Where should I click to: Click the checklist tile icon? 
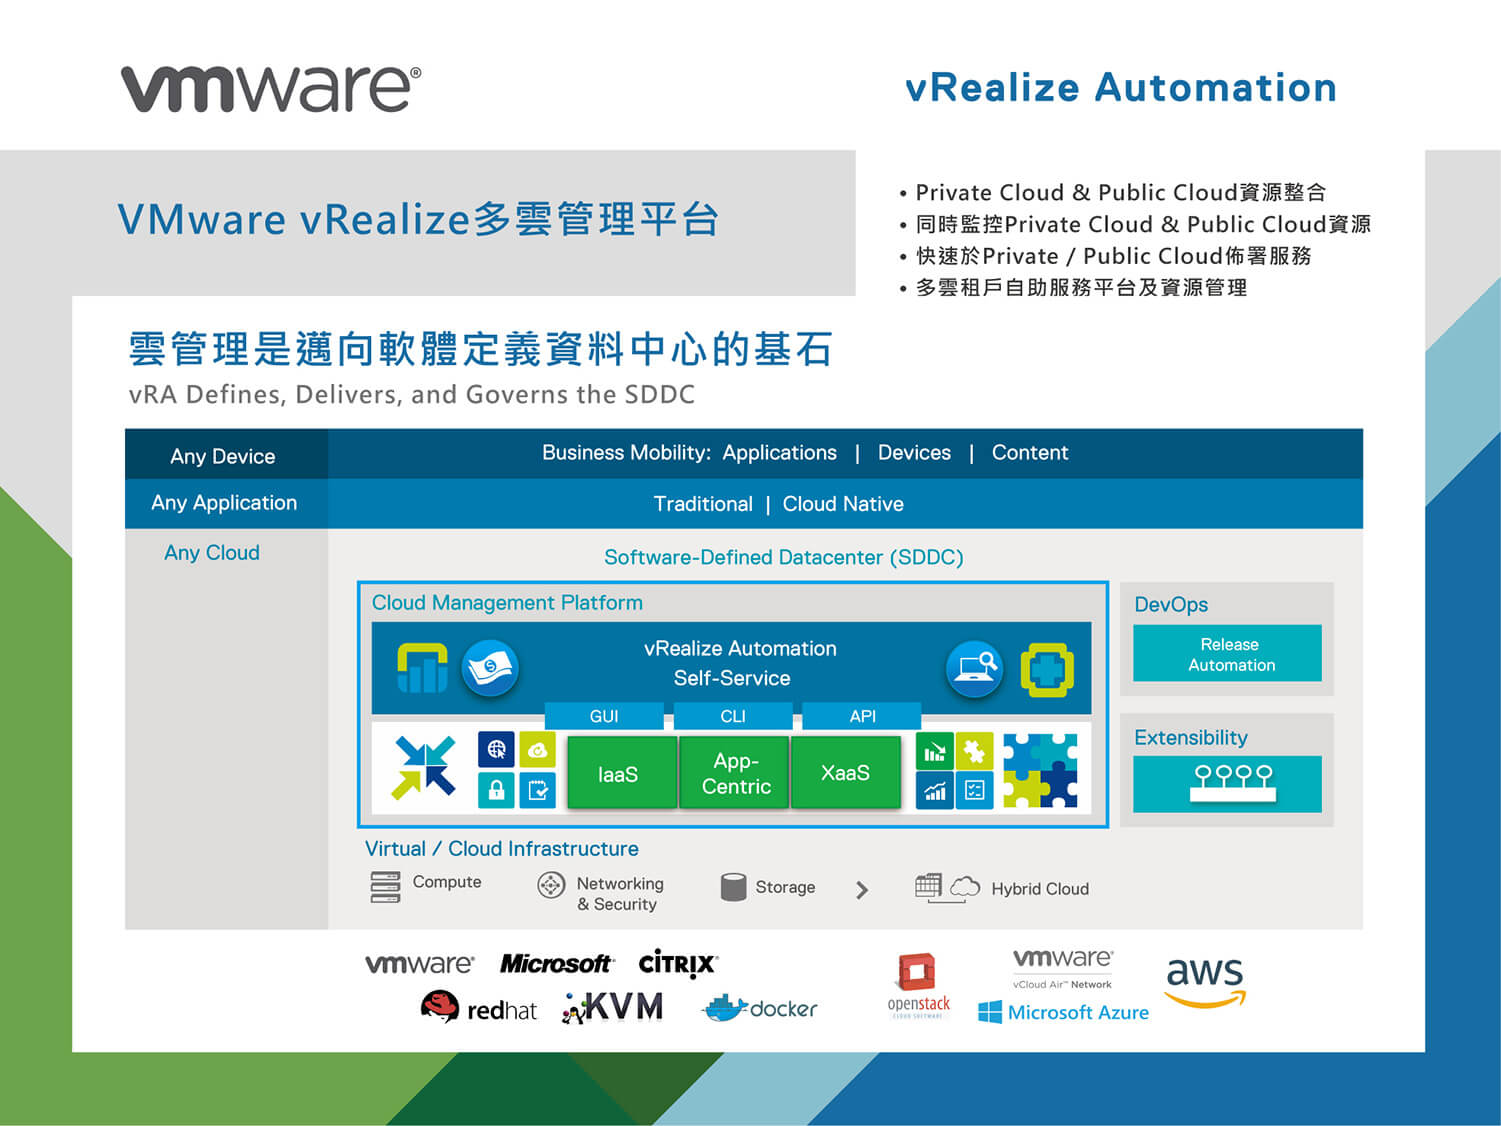(x=974, y=790)
